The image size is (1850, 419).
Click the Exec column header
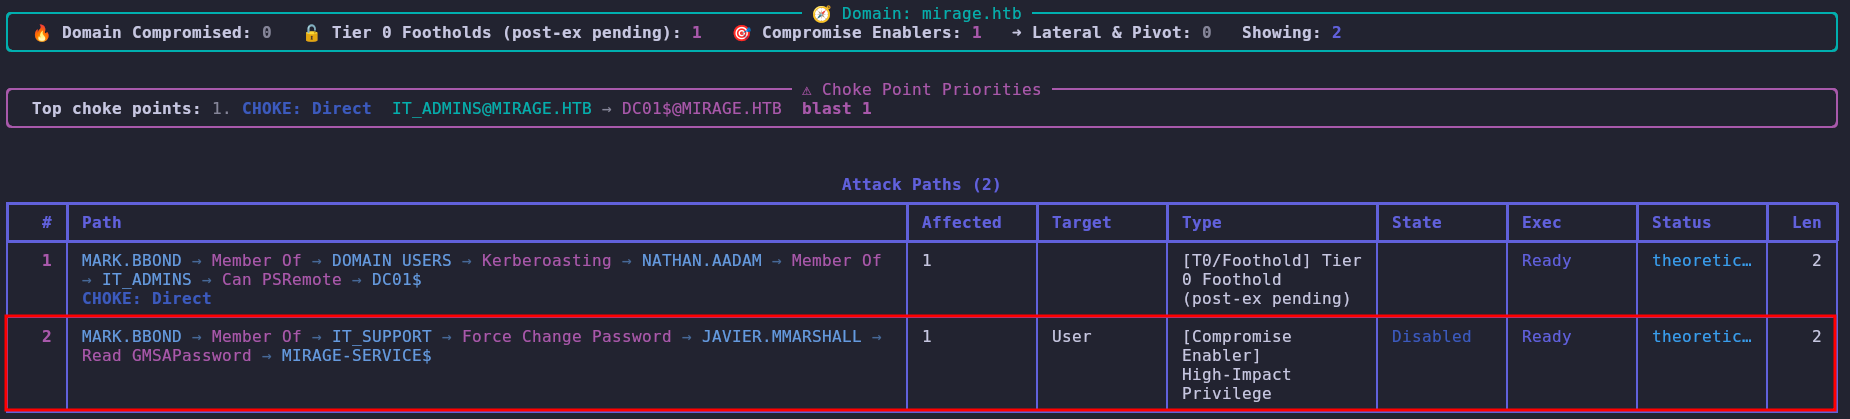click(x=1541, y=223)
